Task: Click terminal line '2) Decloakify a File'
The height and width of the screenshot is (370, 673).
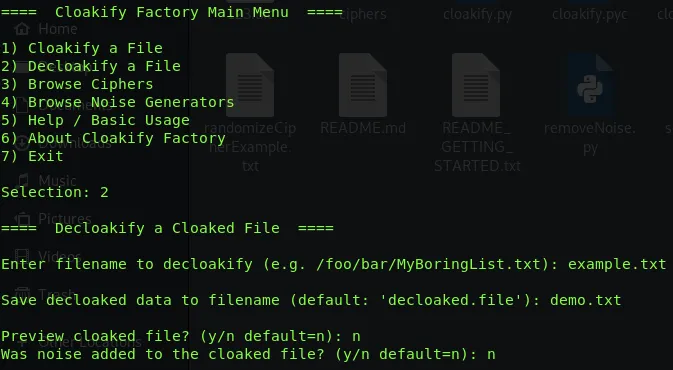Action: pyautogui.click(x=91, y=66)
